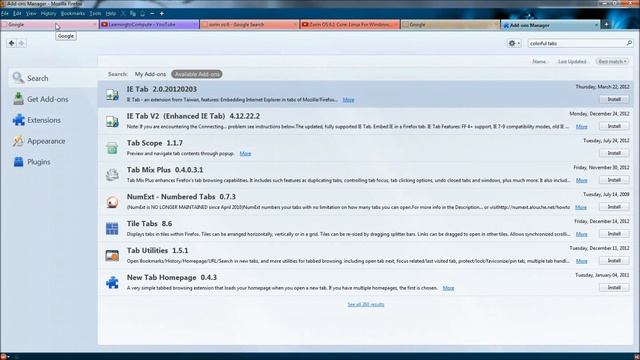The height and width of the screenshot is (360, 640).
Task: Click the Tab Utilities add-on icon
Action: [112, 256]
